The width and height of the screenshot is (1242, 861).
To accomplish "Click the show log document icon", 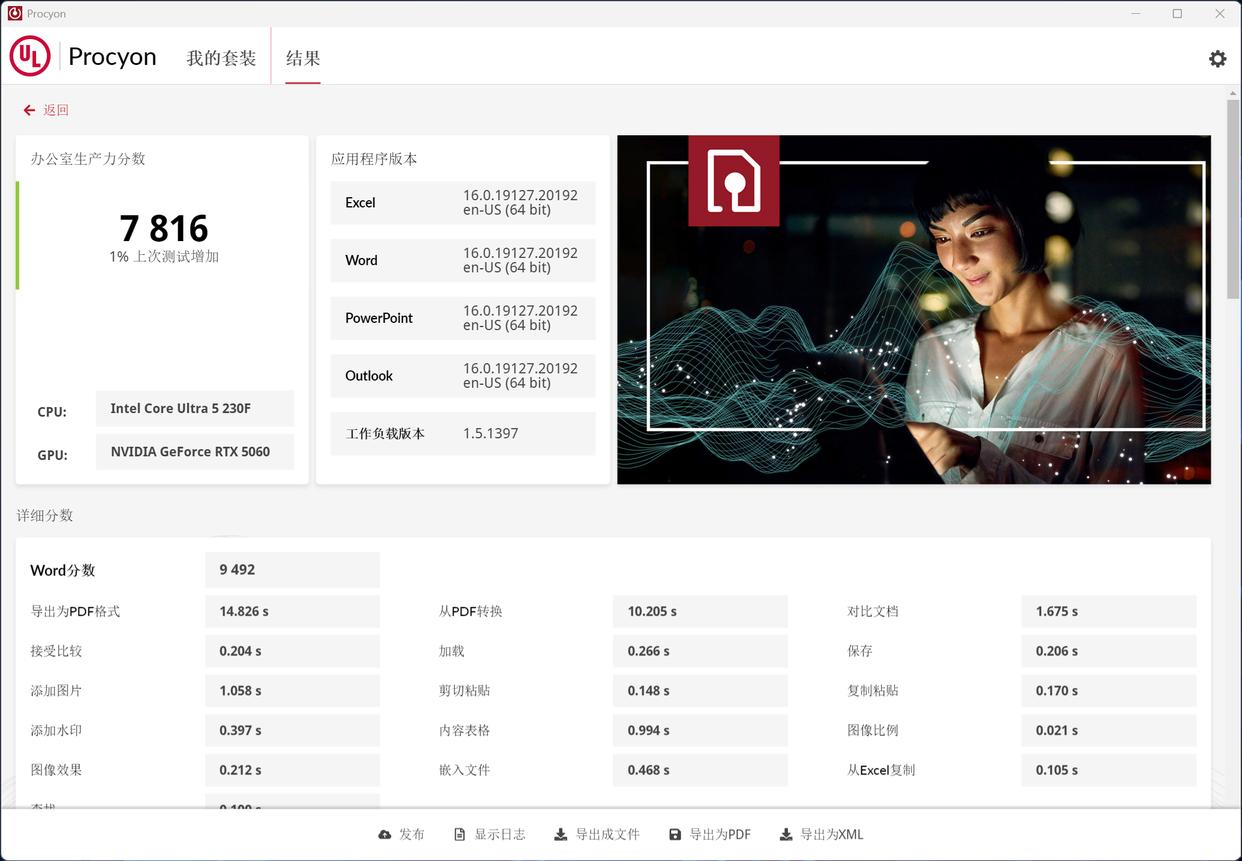I will (x=460, y=834).
